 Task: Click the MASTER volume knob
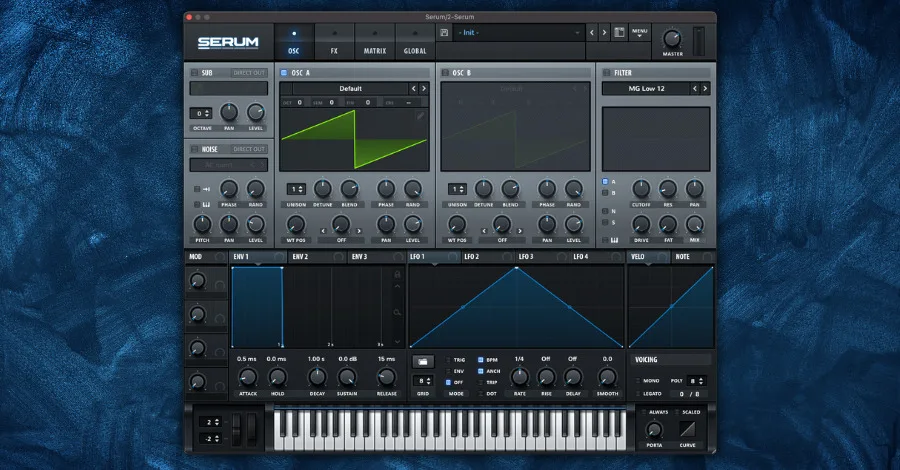coord(672,39)
